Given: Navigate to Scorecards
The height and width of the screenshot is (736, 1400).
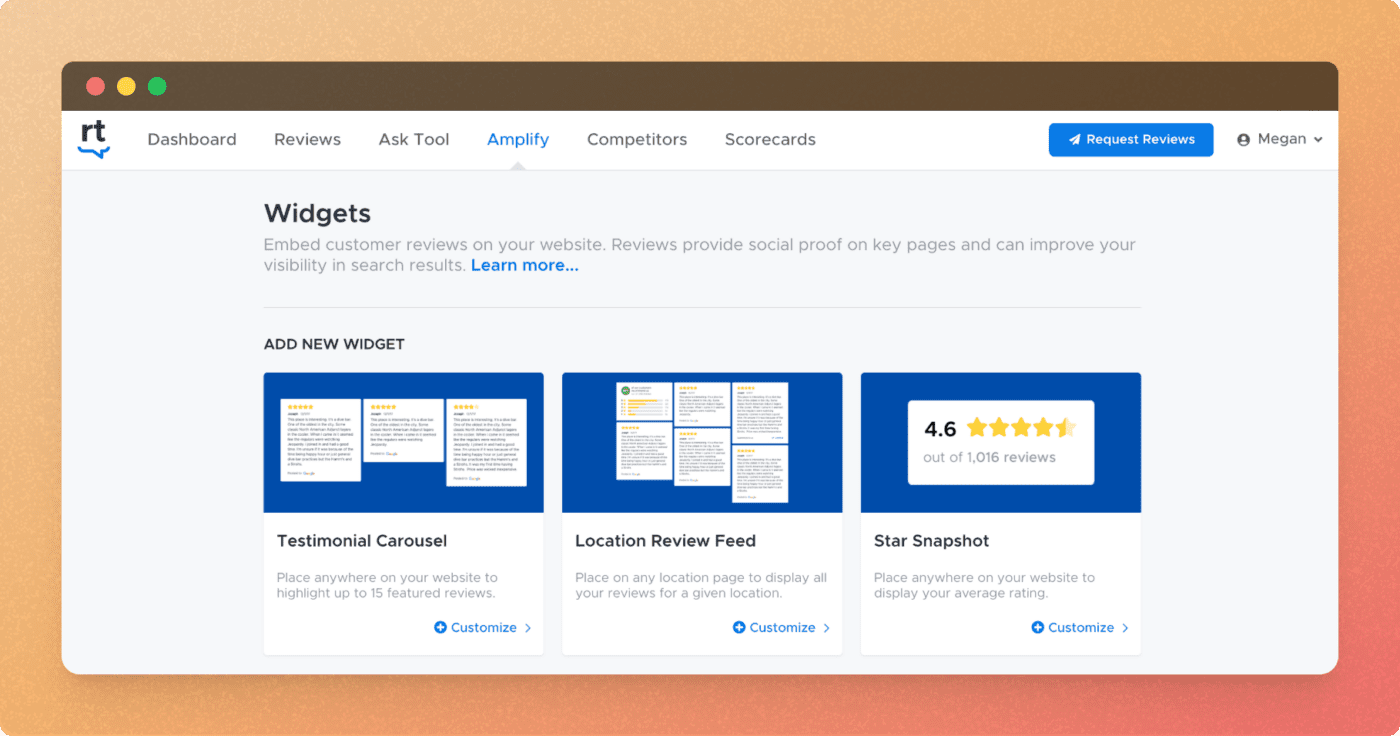Looking at the screenshot, I should pyautogui.click(x=770, y=139).
